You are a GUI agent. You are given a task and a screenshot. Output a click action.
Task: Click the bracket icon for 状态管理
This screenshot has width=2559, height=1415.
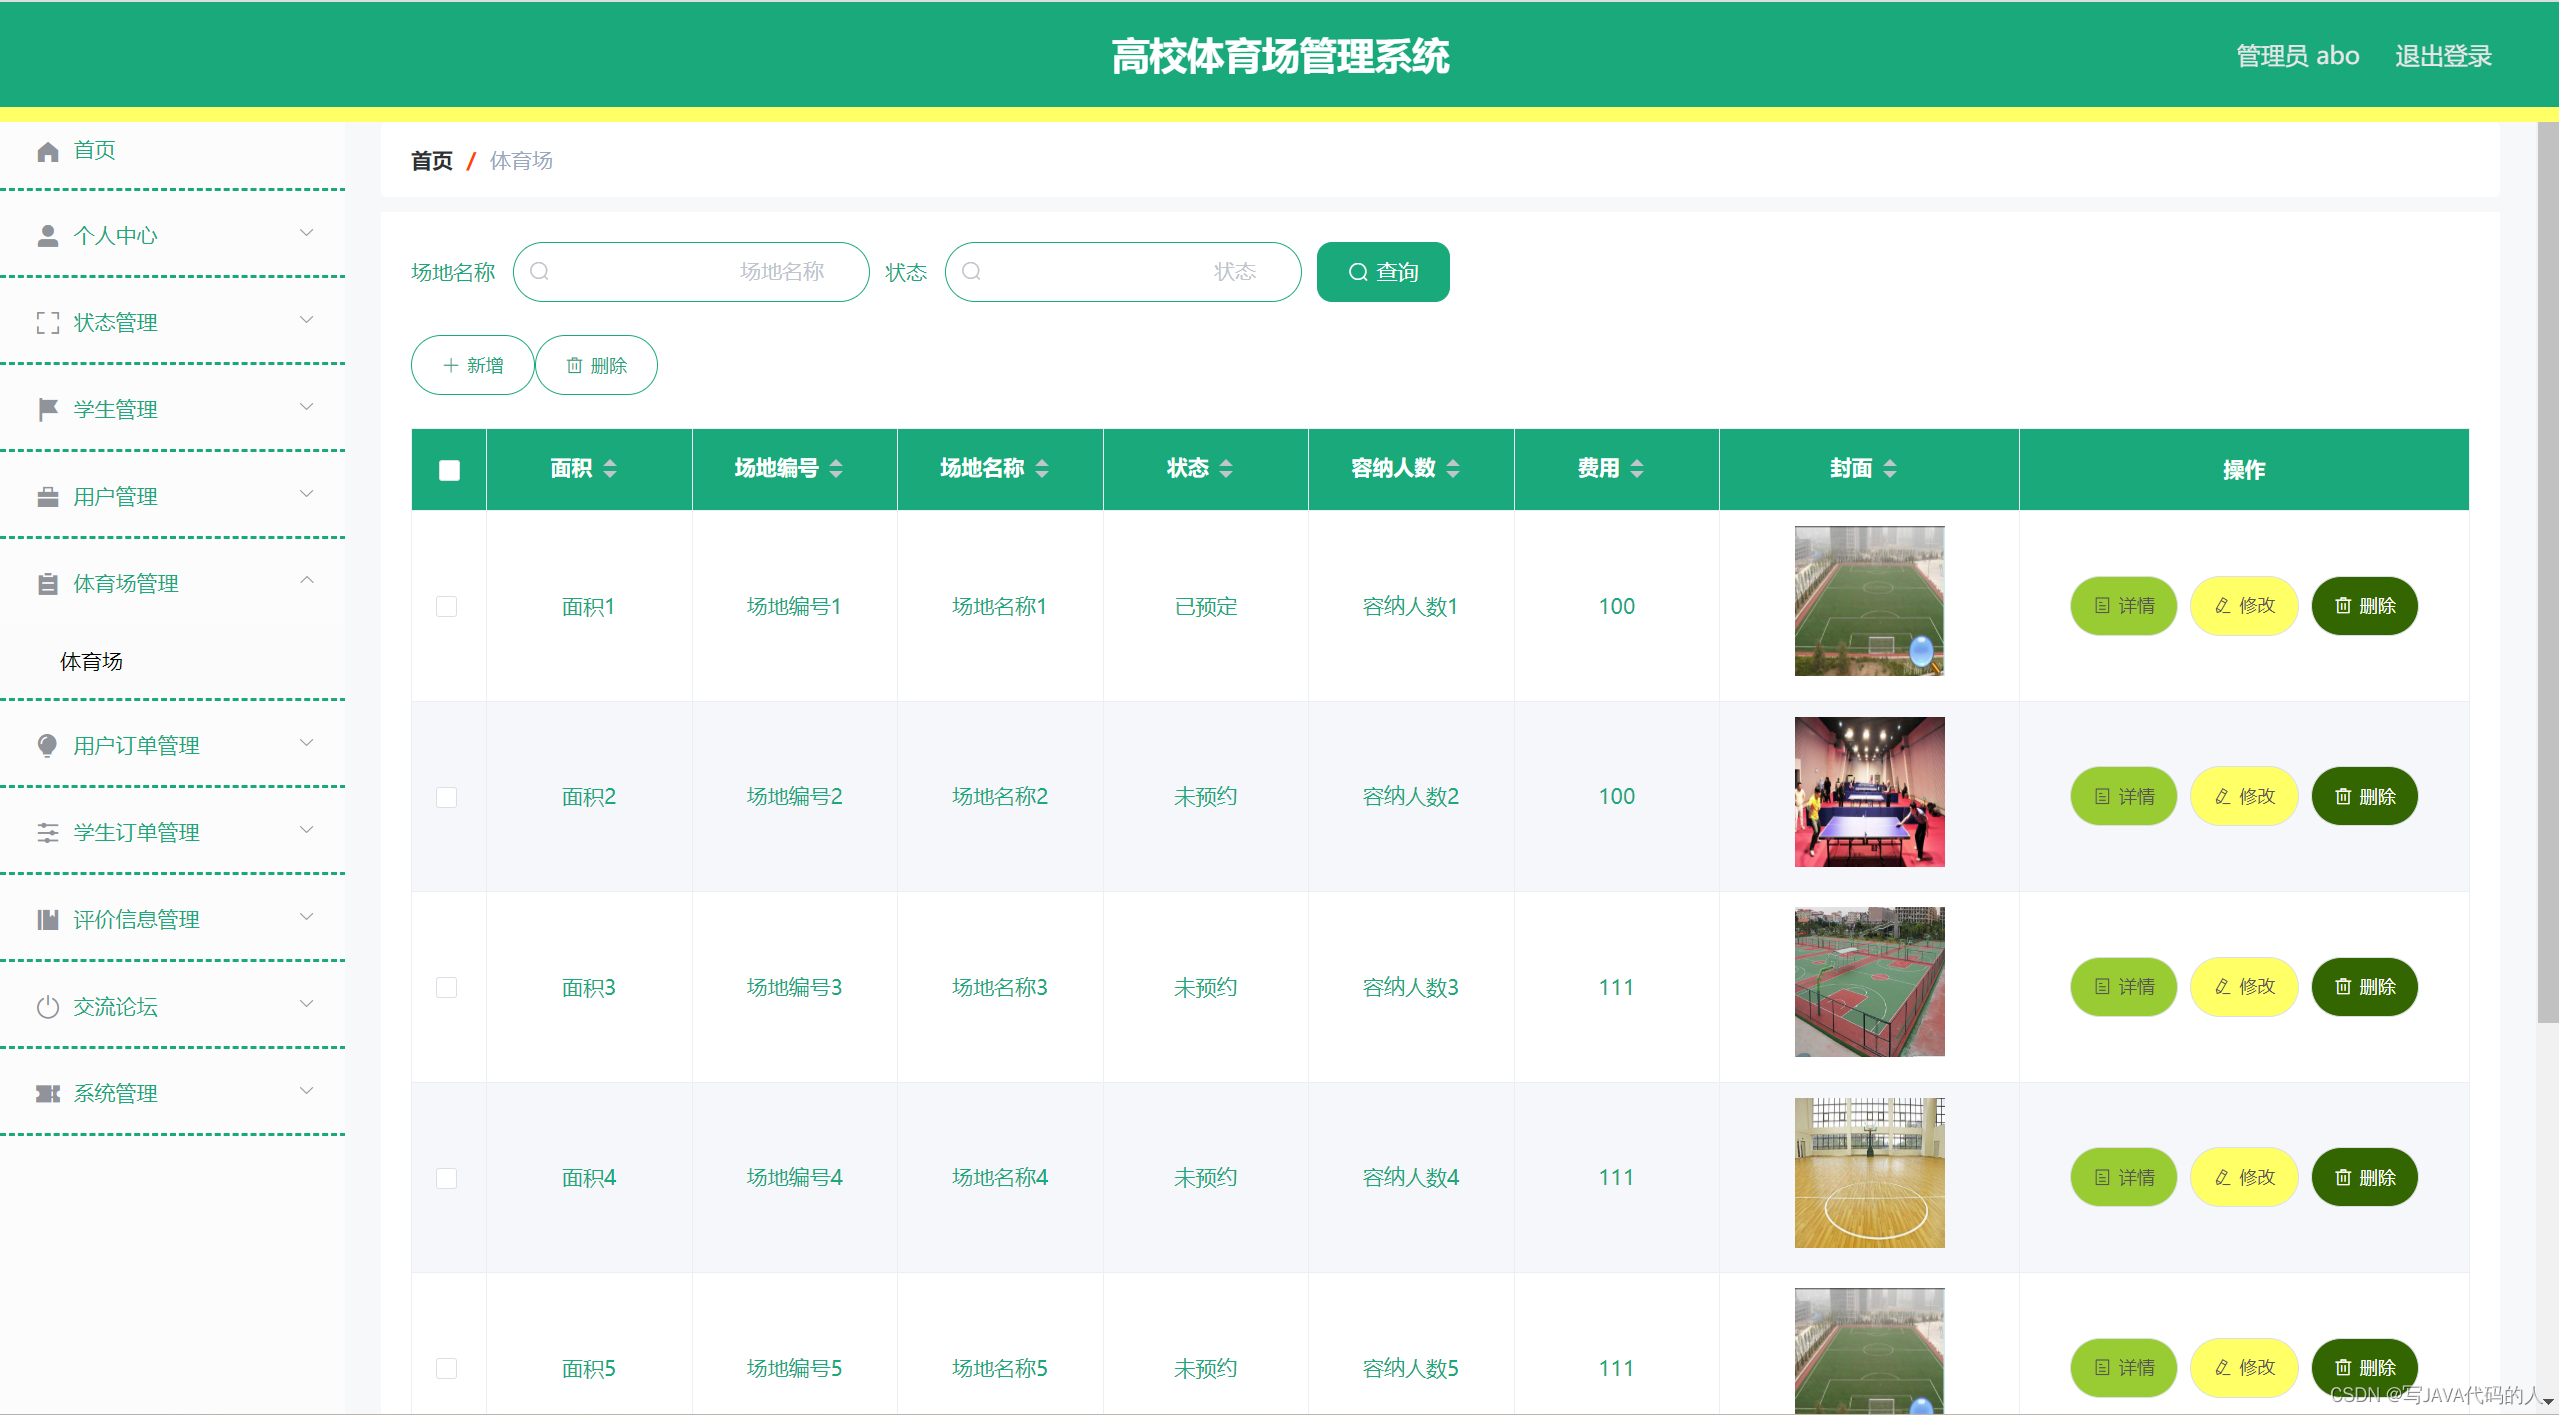point(47,323)
